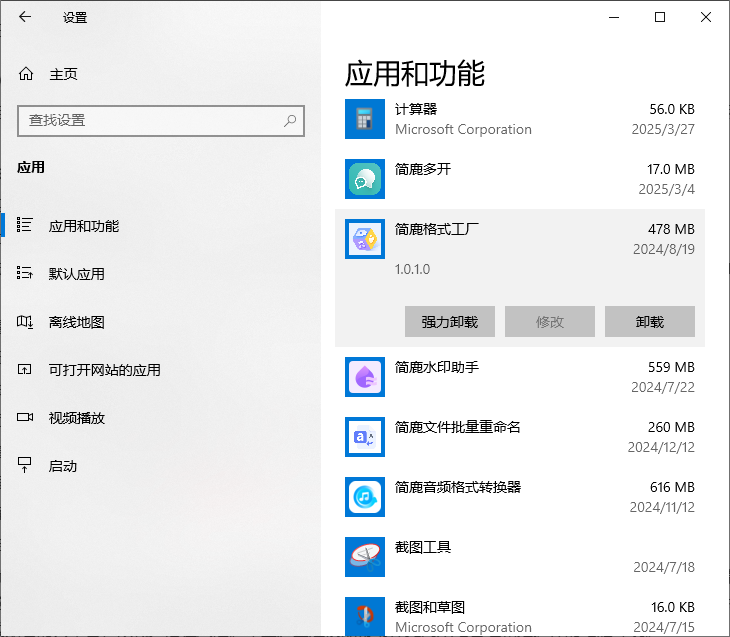This screenshot has width=730, height=637.
Task: Click the 简鹿文件批量重命名 app icon
Action: click(365, 437)
